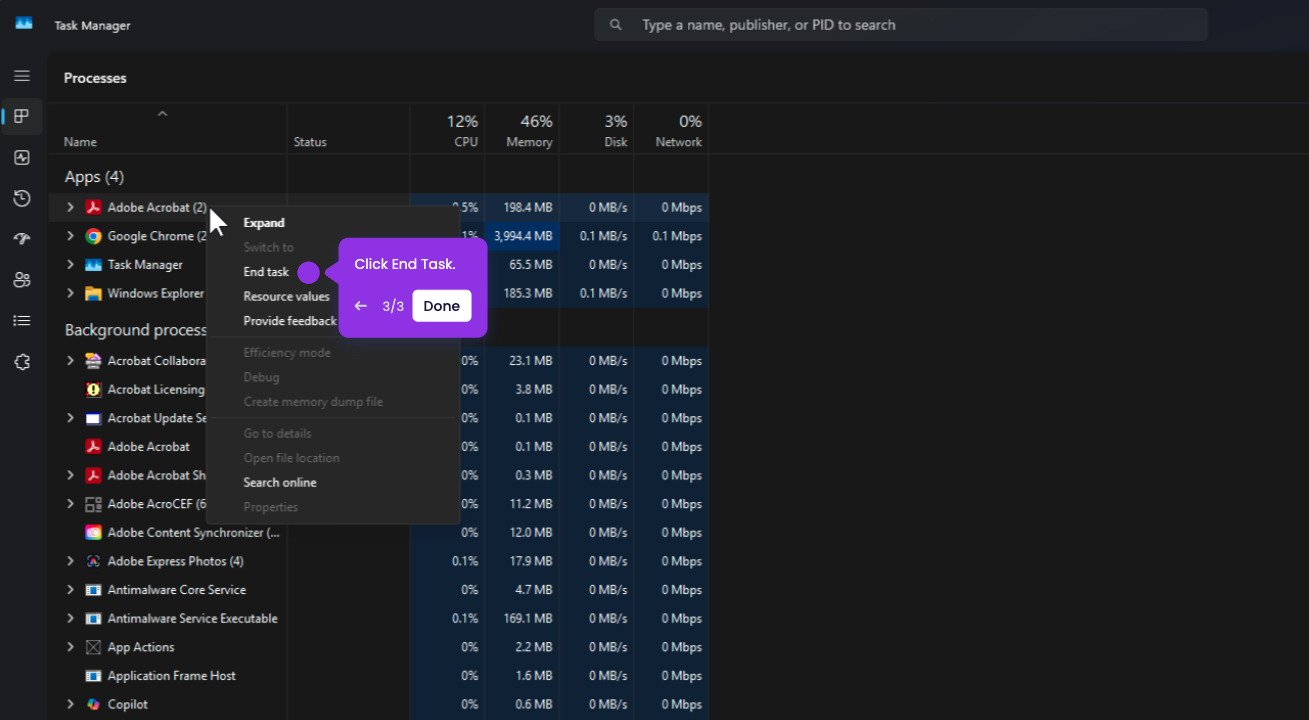Click the Copilot process icon

(x=93, y=705)
